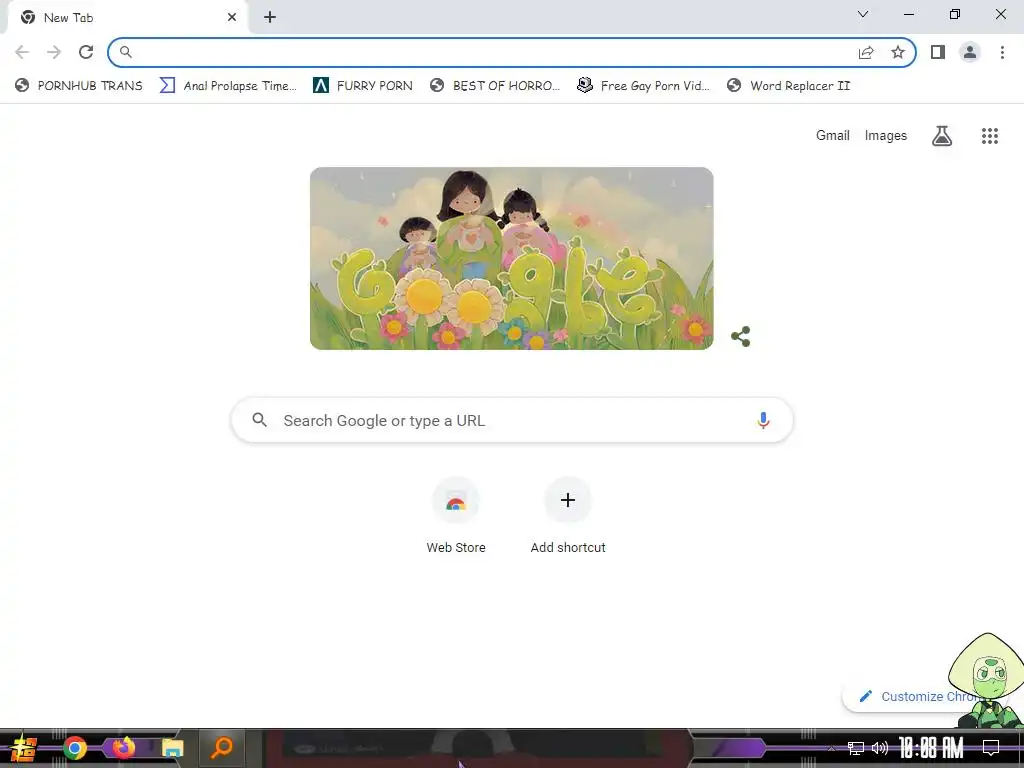Click the share this page icon
The height and width of the screenshot is (768, 1024).
(x=866, y=52)
